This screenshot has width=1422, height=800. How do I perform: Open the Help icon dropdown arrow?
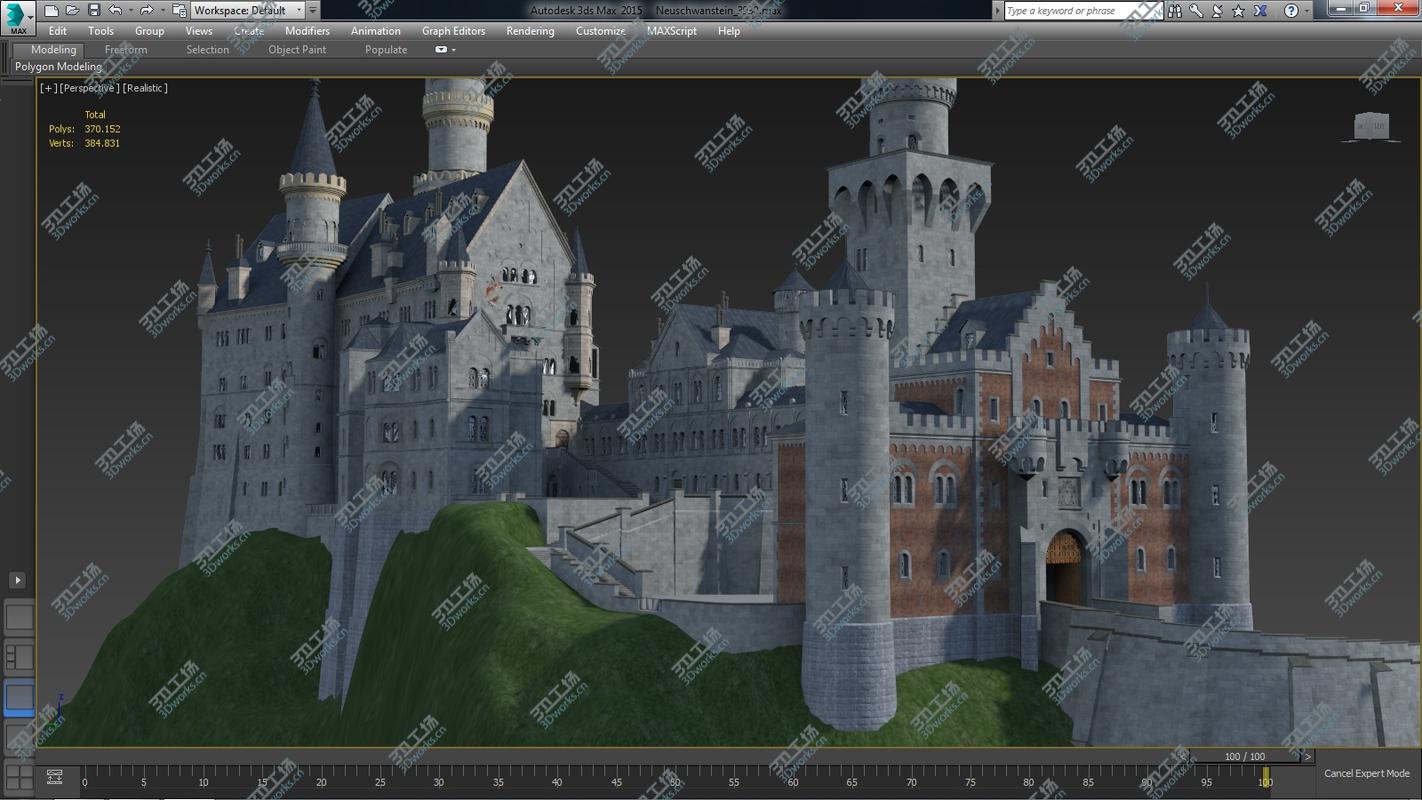tap(1306, 11)
